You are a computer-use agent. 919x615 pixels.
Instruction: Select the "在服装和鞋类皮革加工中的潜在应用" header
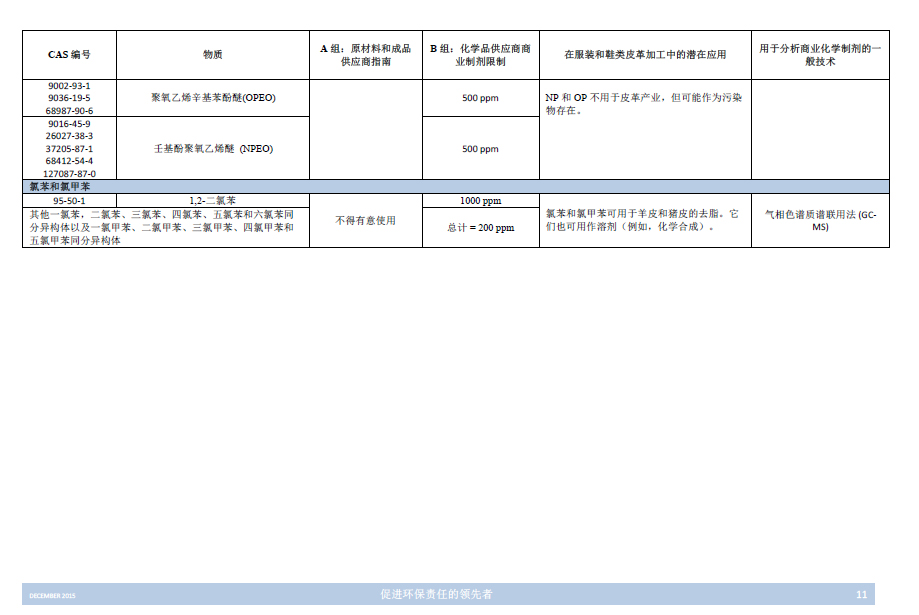tap(645, 54)
